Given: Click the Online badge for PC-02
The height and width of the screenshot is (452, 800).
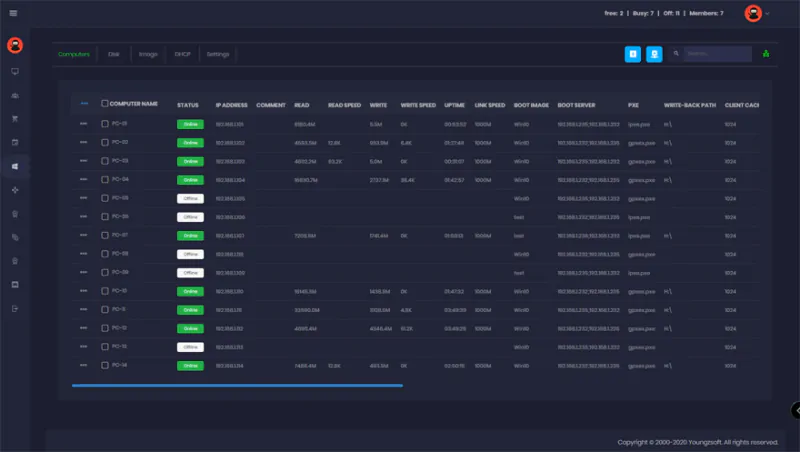Looking at the screenshot, I should pyautogui.click(x=190, y=143).
